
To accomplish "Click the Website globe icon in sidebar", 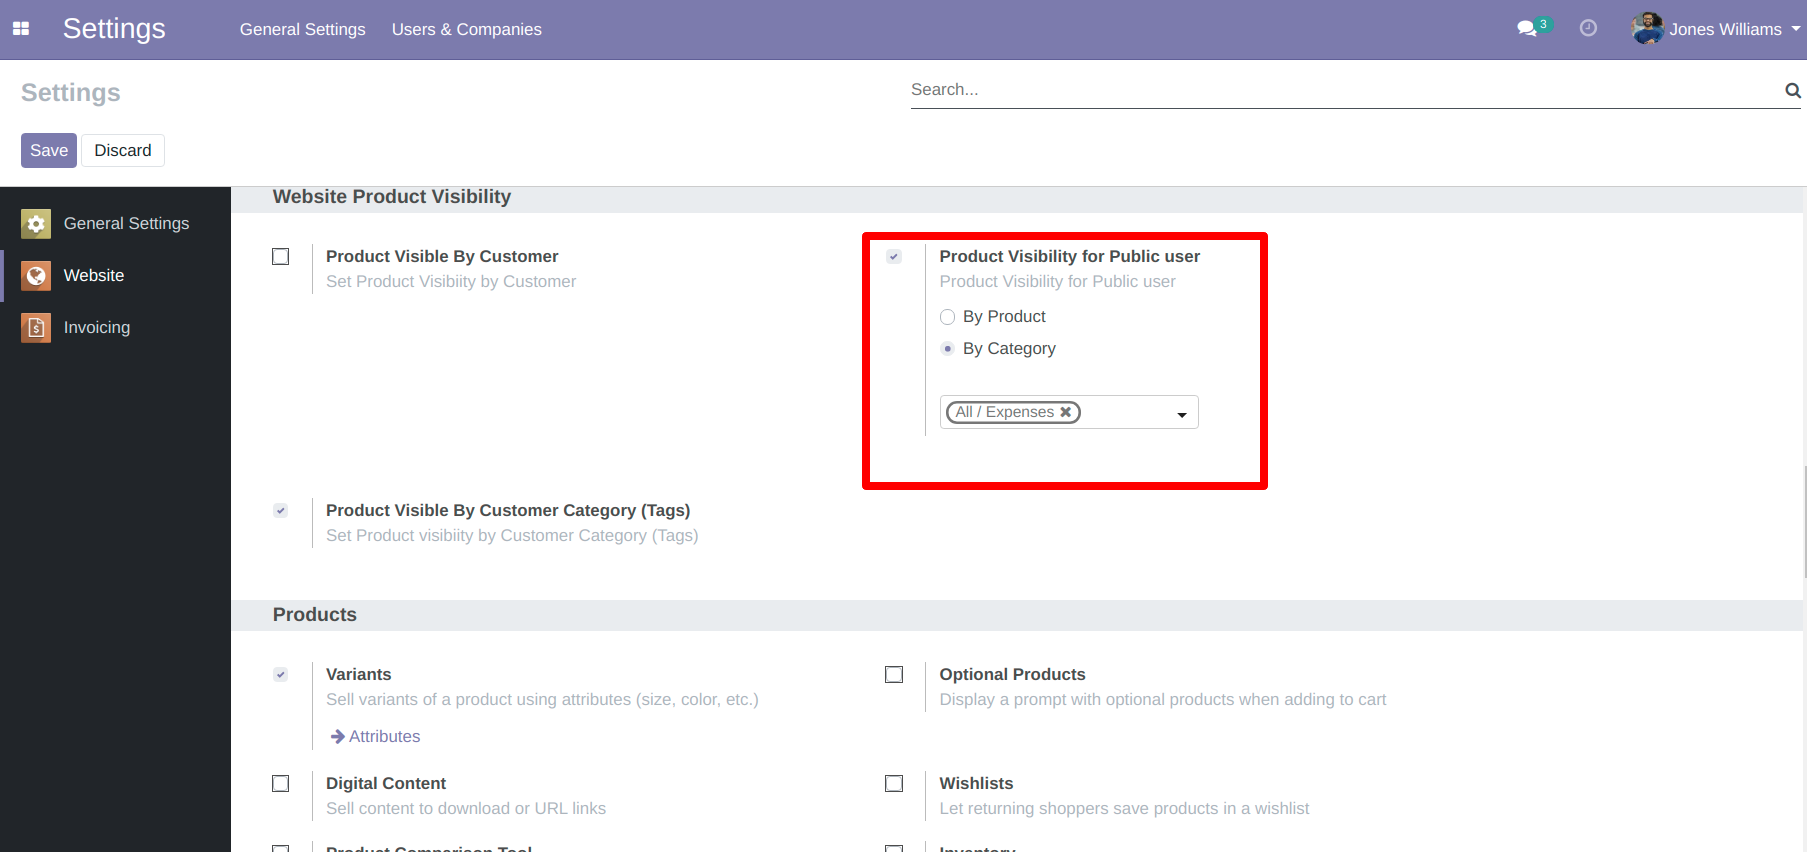I will point(36,276).
